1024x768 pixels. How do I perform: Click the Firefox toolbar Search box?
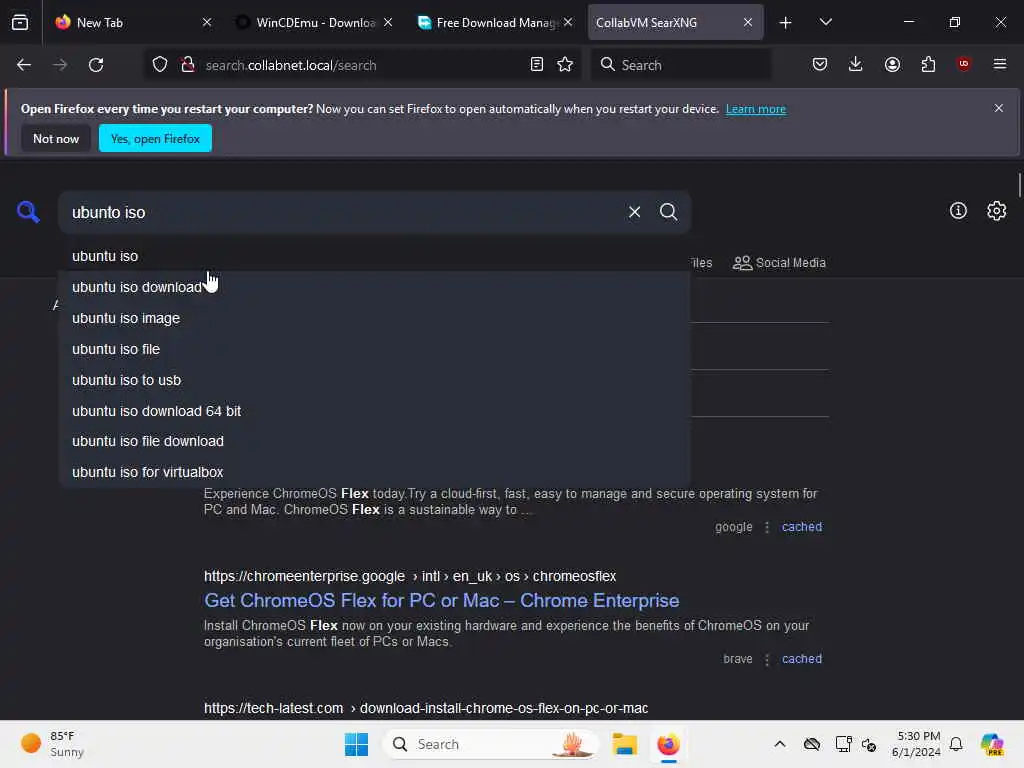pyautogui.click(x=680, y=65)
